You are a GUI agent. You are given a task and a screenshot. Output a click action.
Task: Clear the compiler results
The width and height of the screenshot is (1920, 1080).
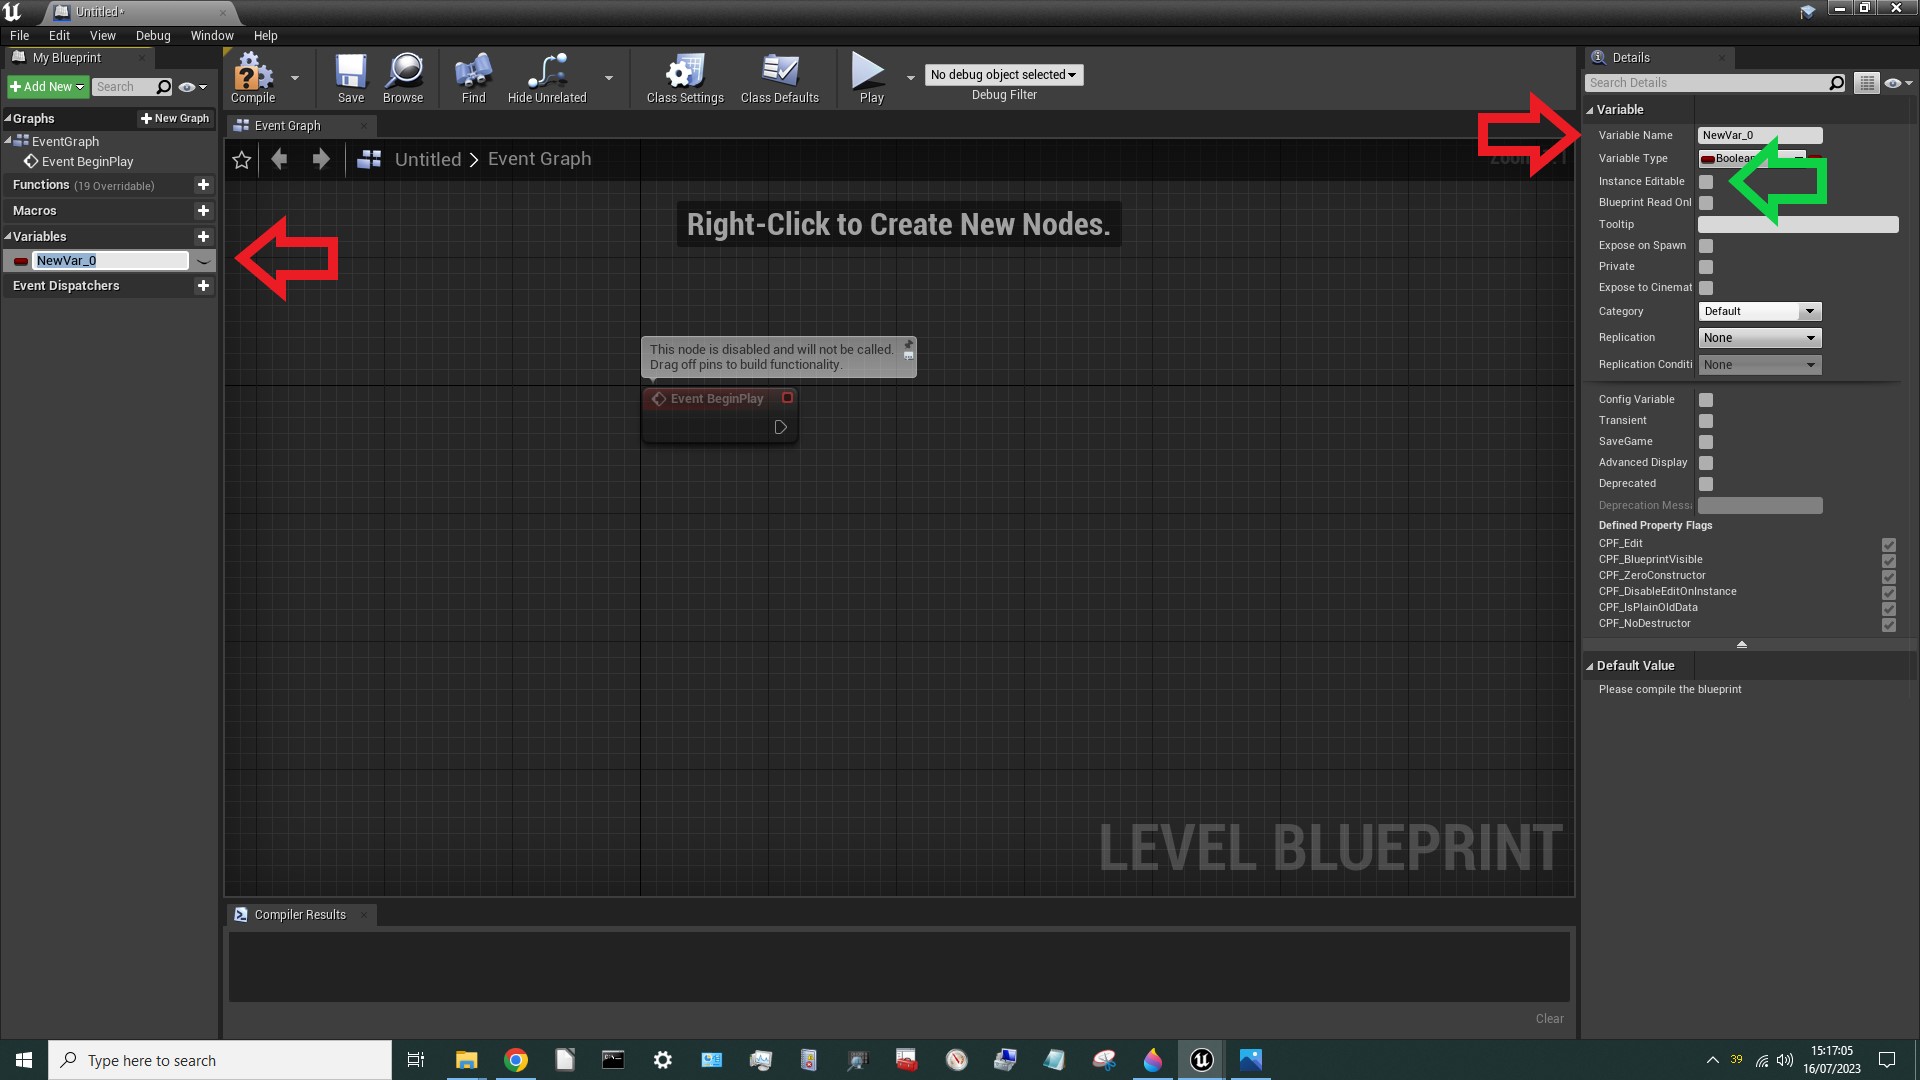coord(1549,1019)
